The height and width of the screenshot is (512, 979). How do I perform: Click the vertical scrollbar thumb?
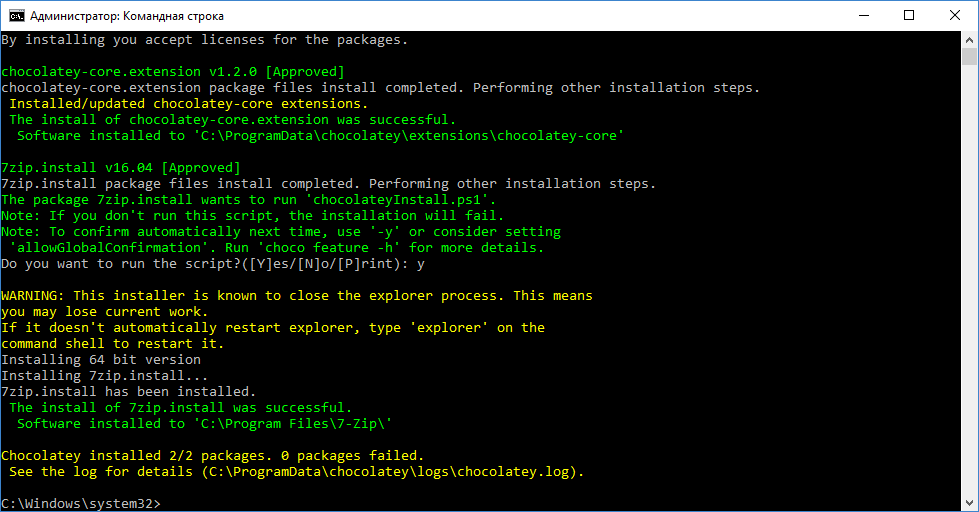969,56
